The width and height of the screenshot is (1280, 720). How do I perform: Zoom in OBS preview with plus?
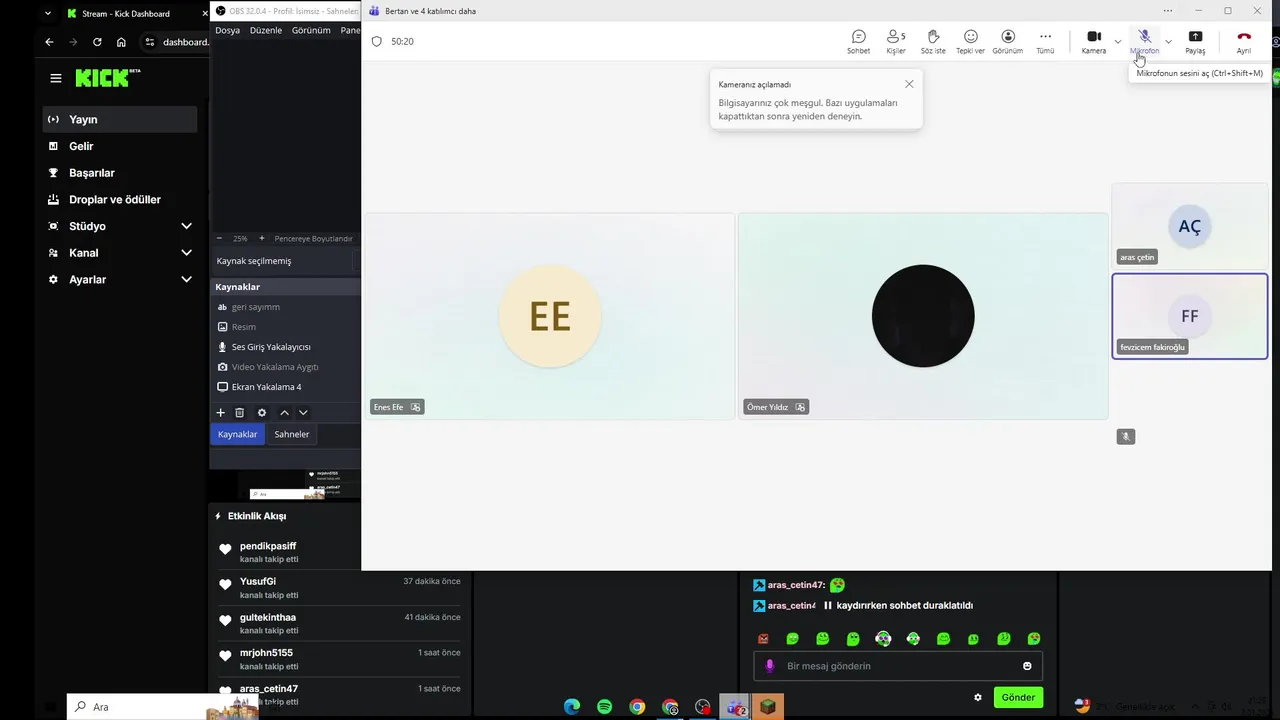262,238
